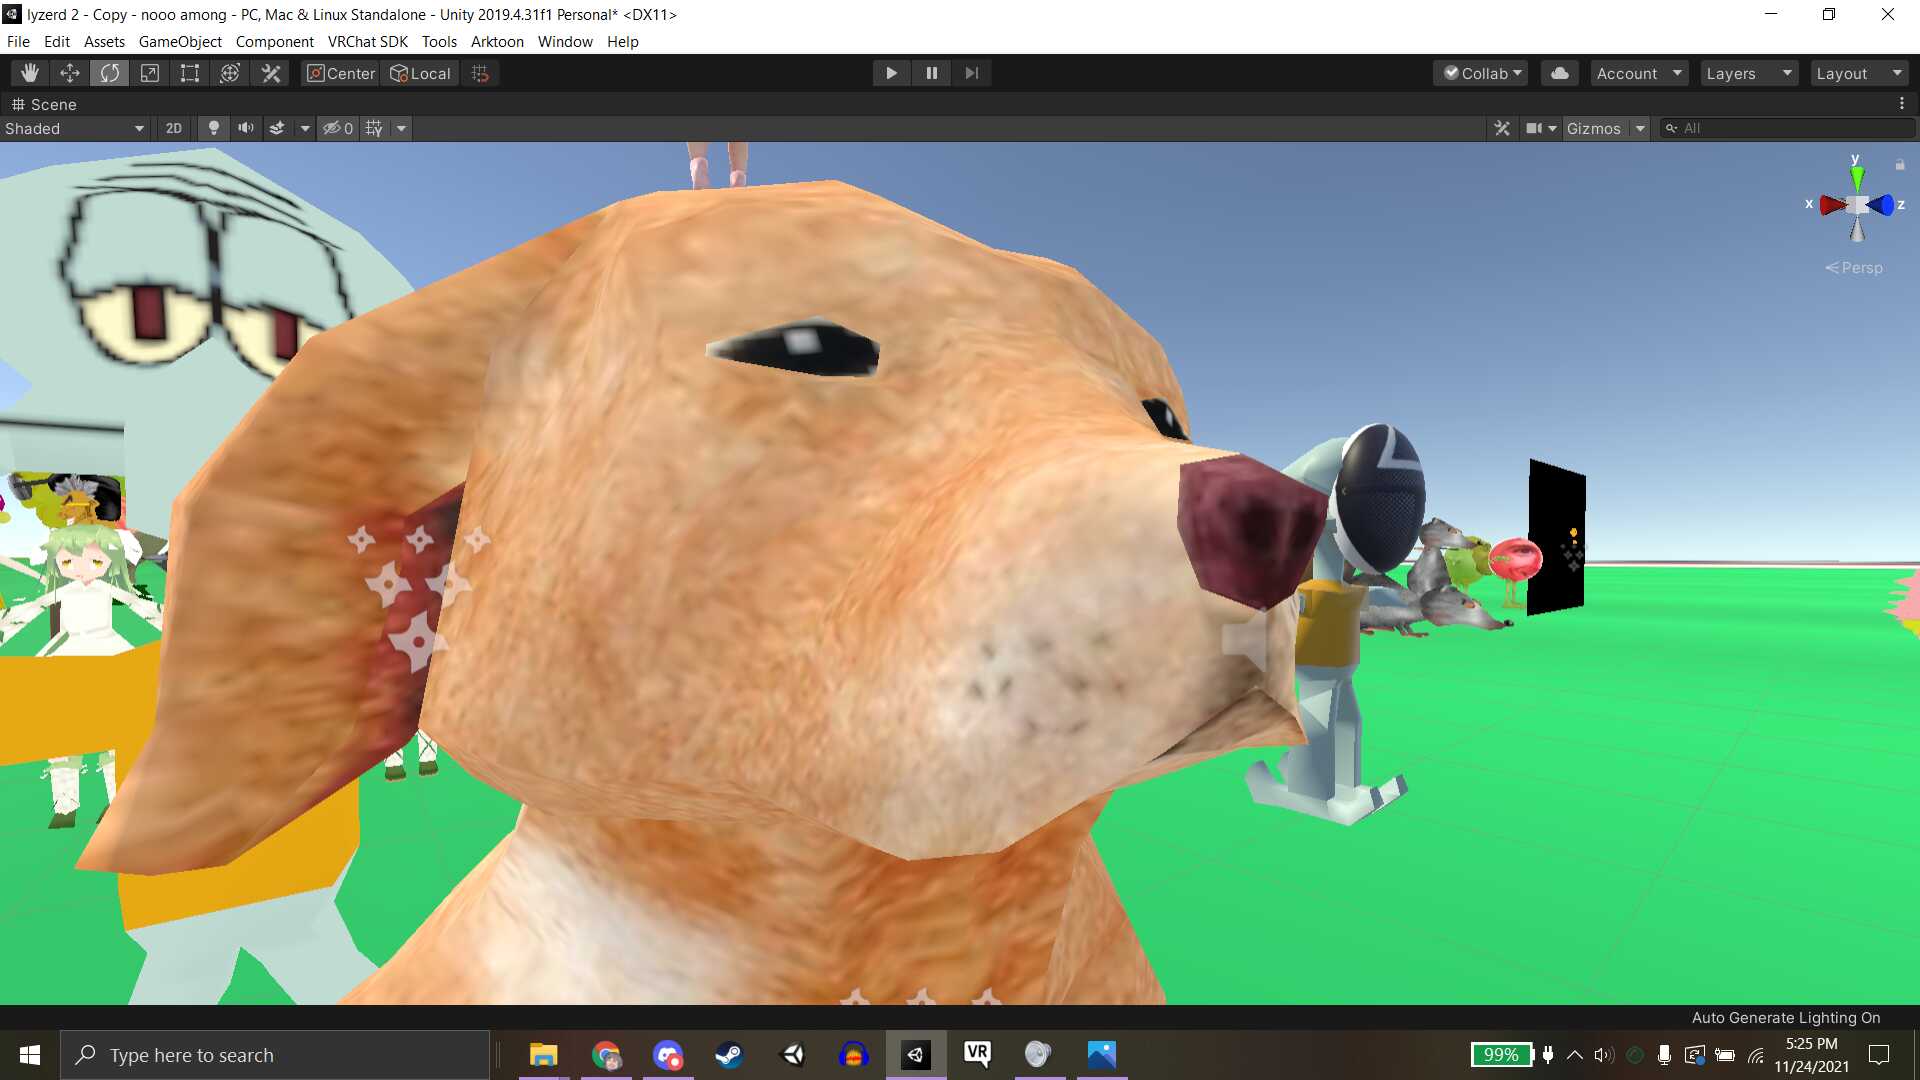The height and width of the screenshot is (1080, 1920).
Task: Open the Layers dropdown
Action: (x=1748, y=73)
